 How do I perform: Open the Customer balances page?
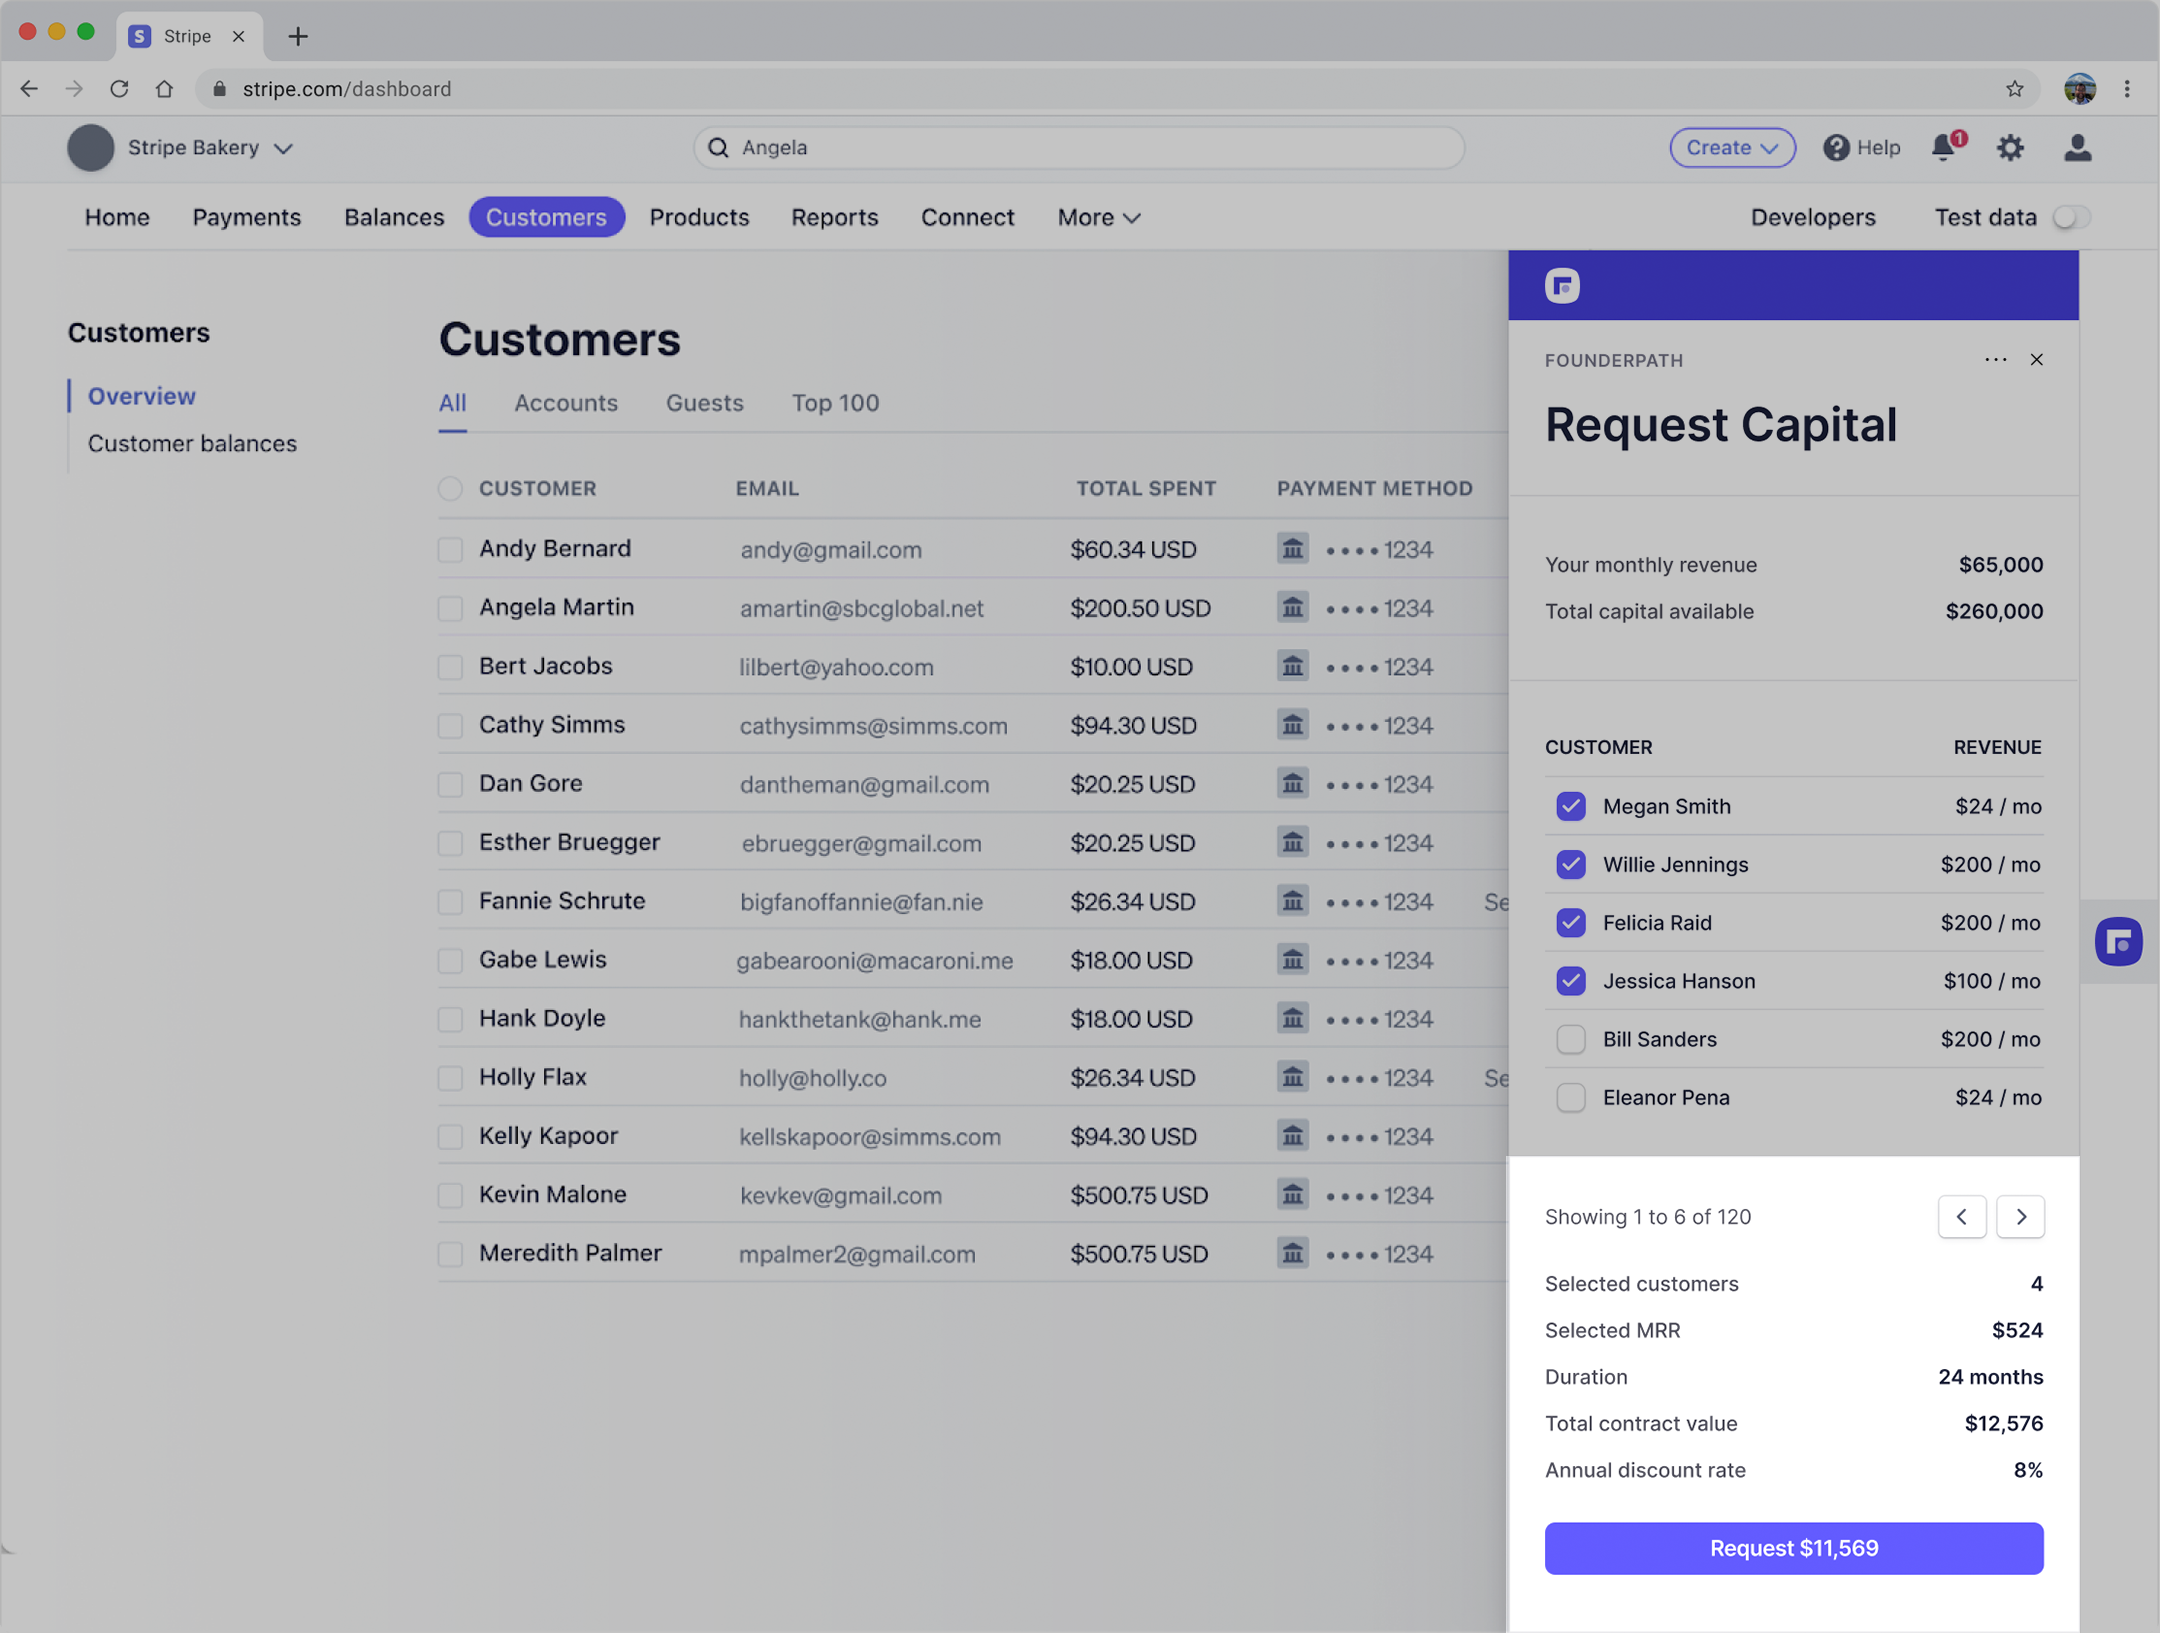tap(192, 443)
